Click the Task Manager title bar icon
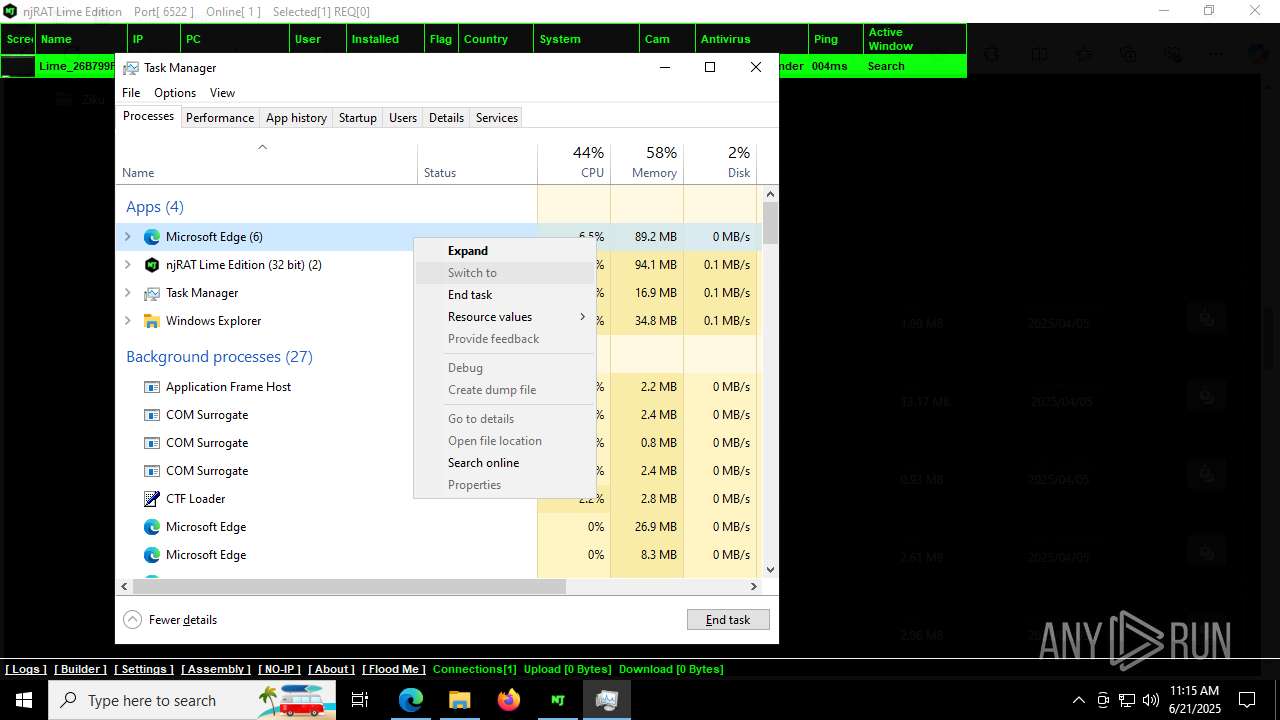Viewport: 1280px width, 720px height. tap(131, 68)
